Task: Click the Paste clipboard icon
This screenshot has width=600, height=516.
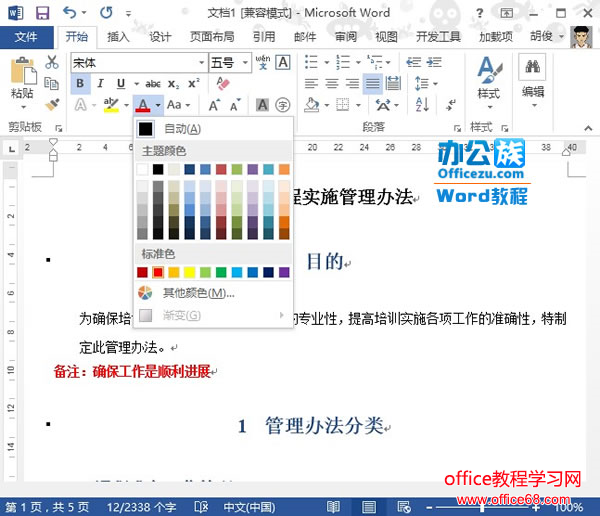Action: point(23,71)
